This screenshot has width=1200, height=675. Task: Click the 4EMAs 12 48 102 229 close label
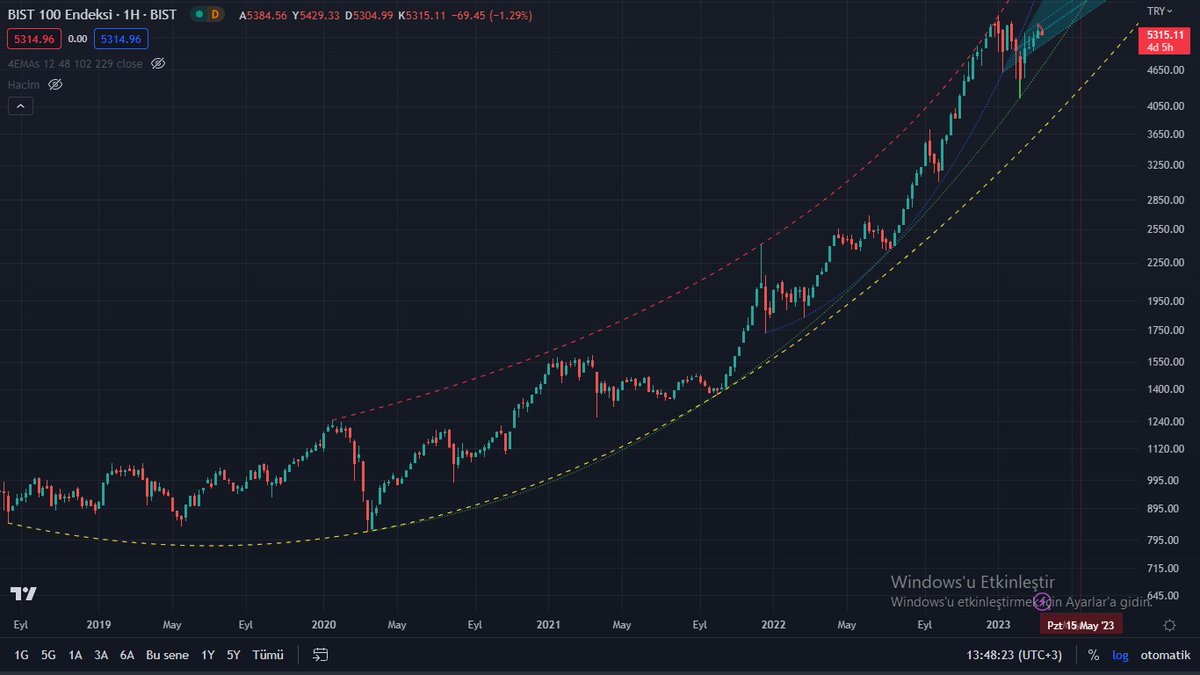[75, 63]
